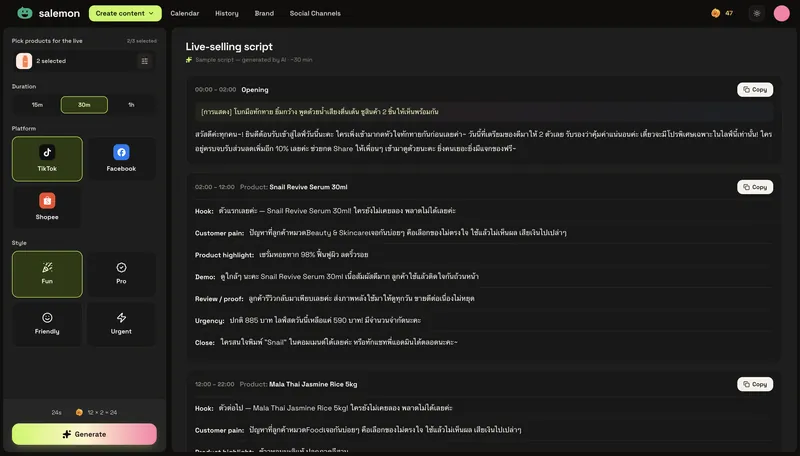Viewport: 800px width, 456px height.
Task: Select the Friendly style card
Action: [x=47, y=324]
